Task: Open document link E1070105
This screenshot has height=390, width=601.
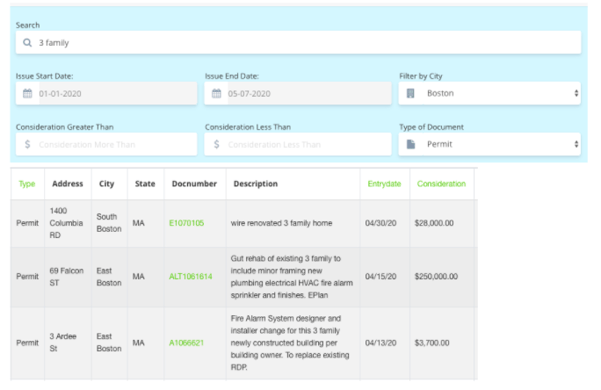Action: tap(186, 223)
